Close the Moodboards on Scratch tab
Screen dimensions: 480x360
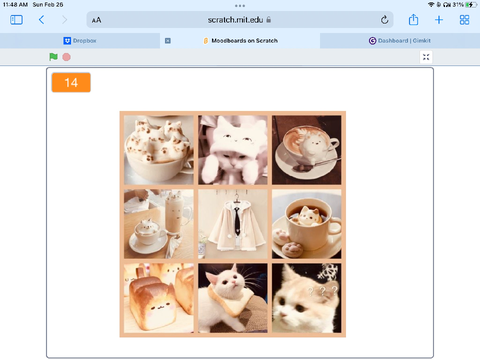(168, 41)
